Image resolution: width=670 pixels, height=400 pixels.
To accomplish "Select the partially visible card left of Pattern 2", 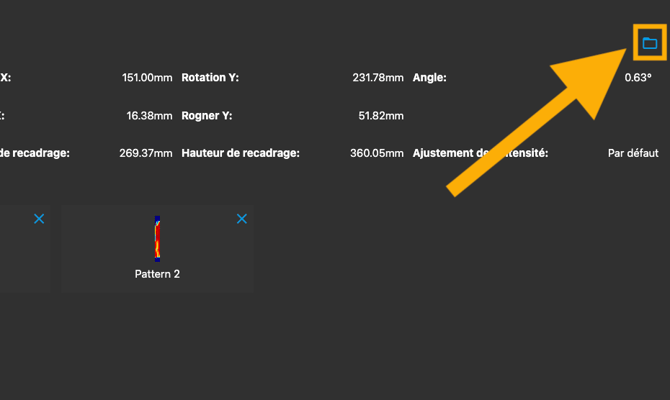I will pos(20,255).
